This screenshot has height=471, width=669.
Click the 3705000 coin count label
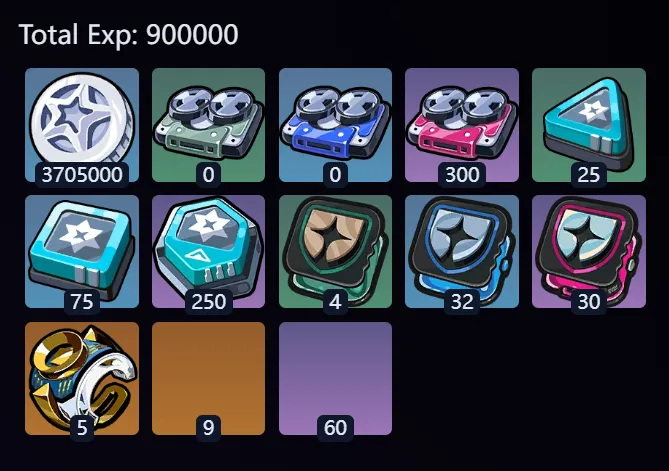coord(82,174)
